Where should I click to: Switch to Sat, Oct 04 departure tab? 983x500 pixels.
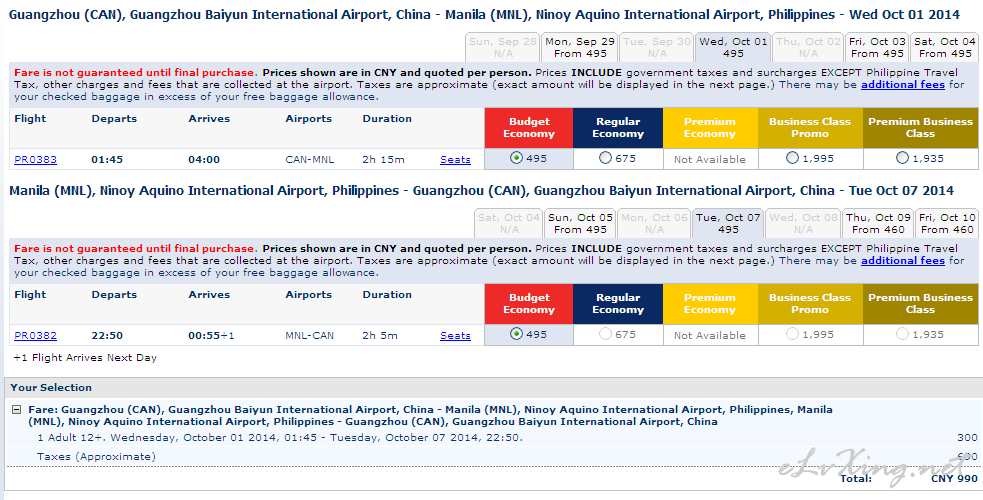pos(945,48)
